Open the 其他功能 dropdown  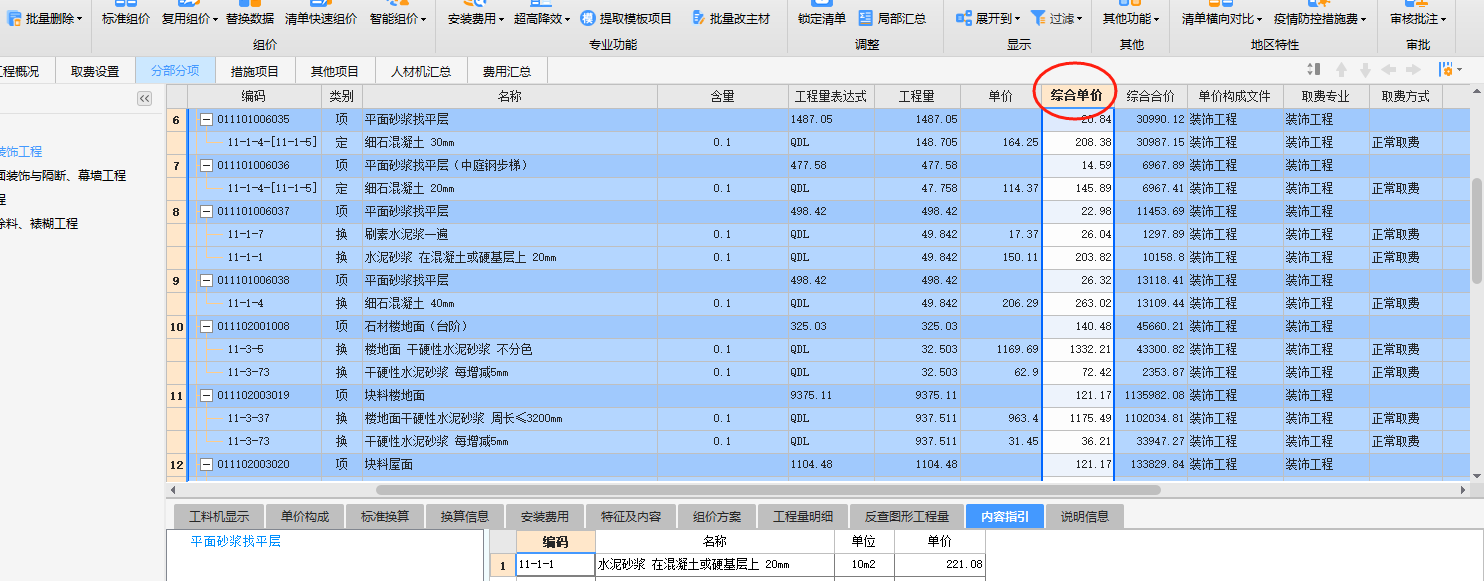(1157, 19)
